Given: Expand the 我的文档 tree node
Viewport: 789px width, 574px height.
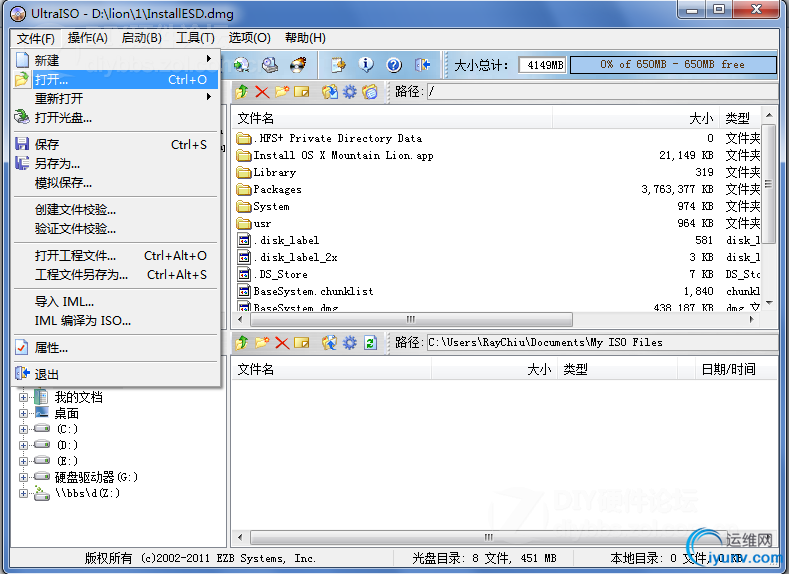Looking at the screenshot, I should pos(23,397).
